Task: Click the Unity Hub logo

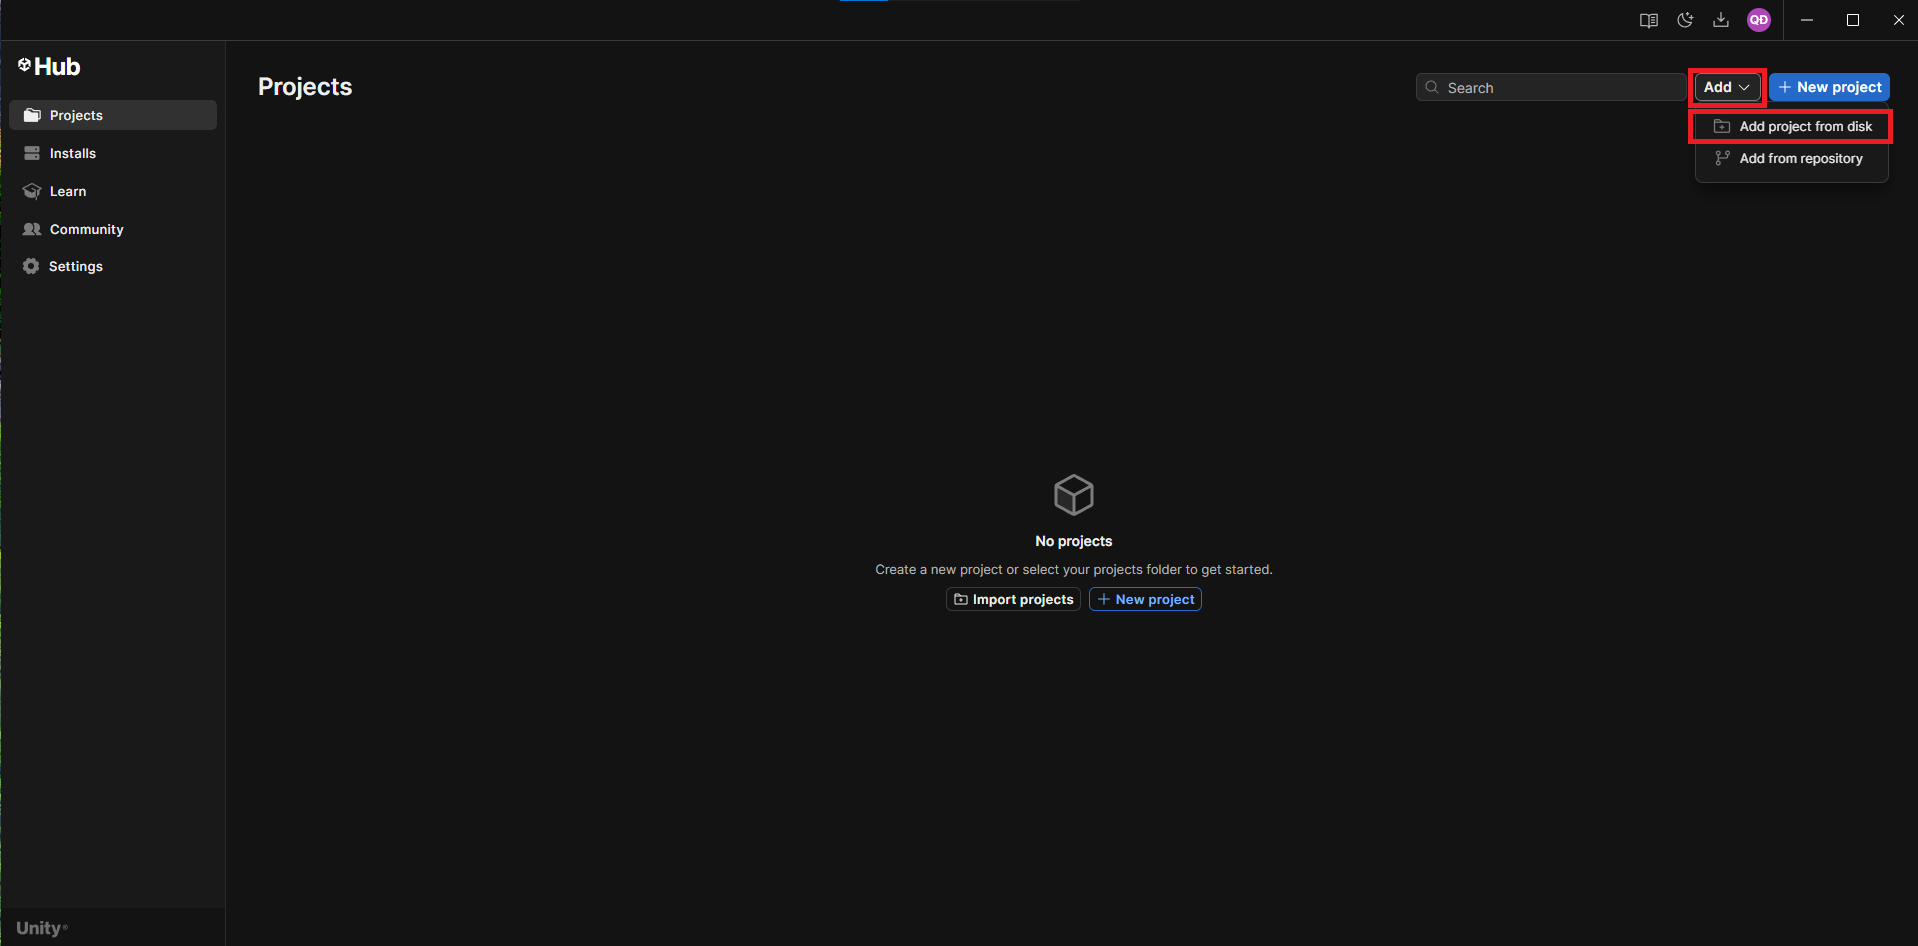Action: 49,67
